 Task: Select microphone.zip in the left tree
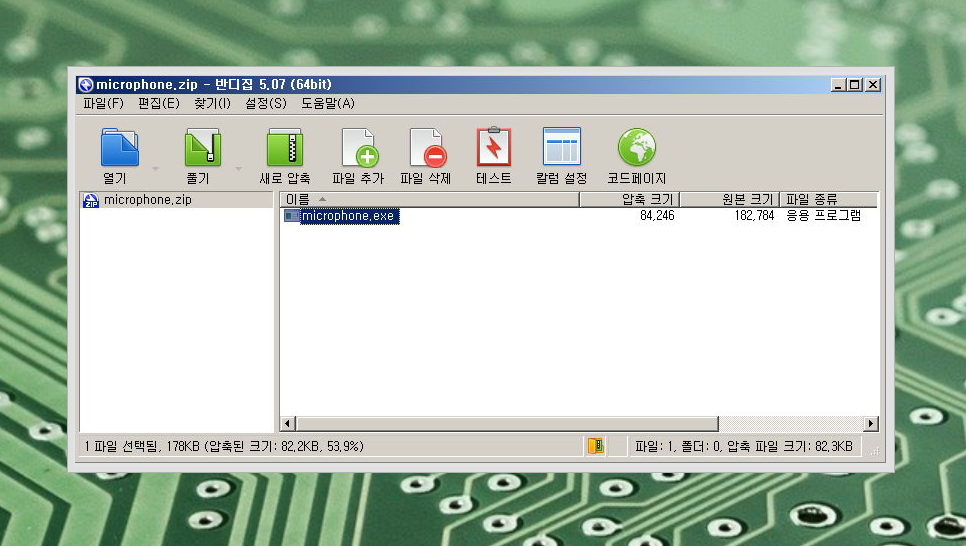tap(147, 200)
